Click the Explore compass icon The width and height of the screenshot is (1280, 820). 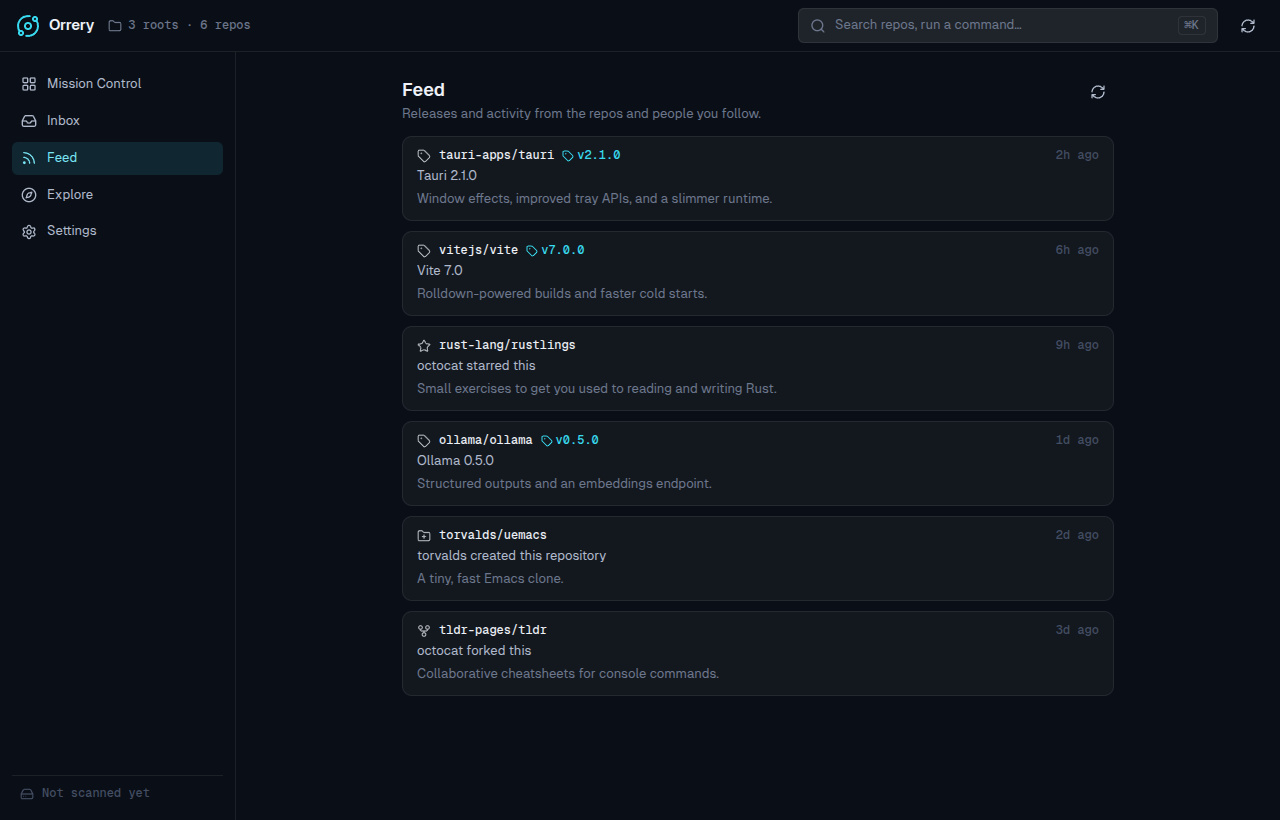(29, 195)
